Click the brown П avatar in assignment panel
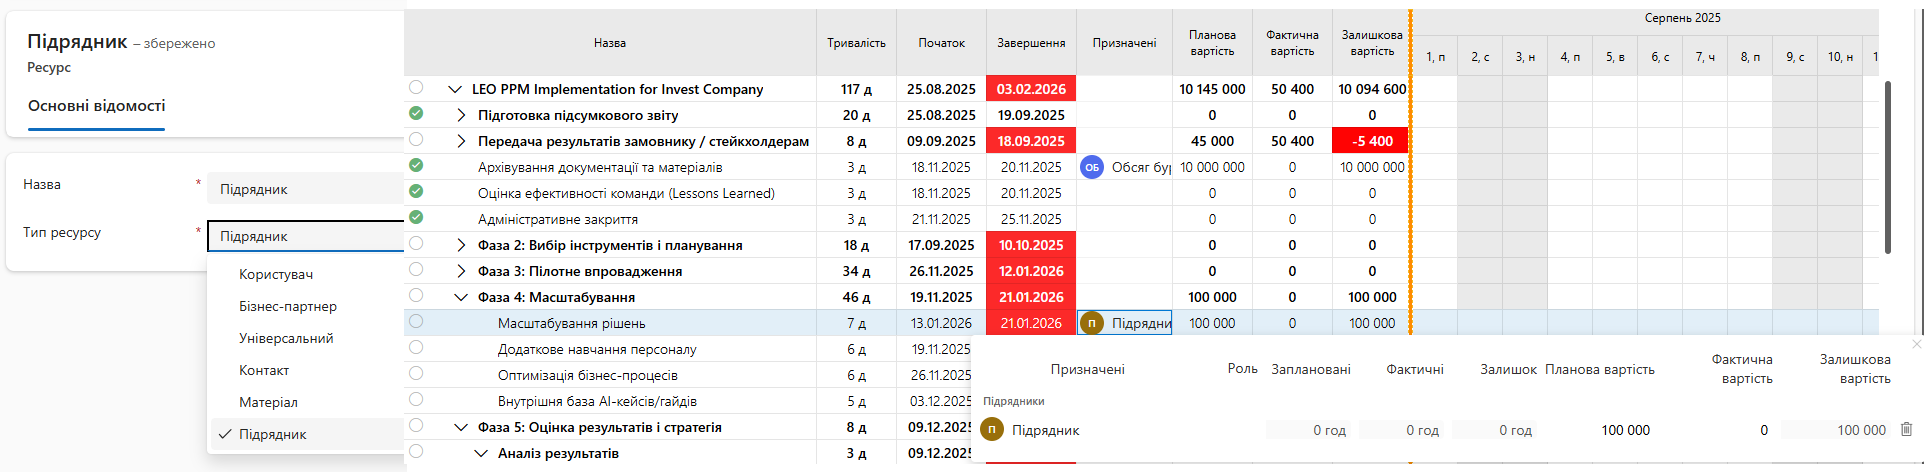1924x472 pixels. pos(992,430)
